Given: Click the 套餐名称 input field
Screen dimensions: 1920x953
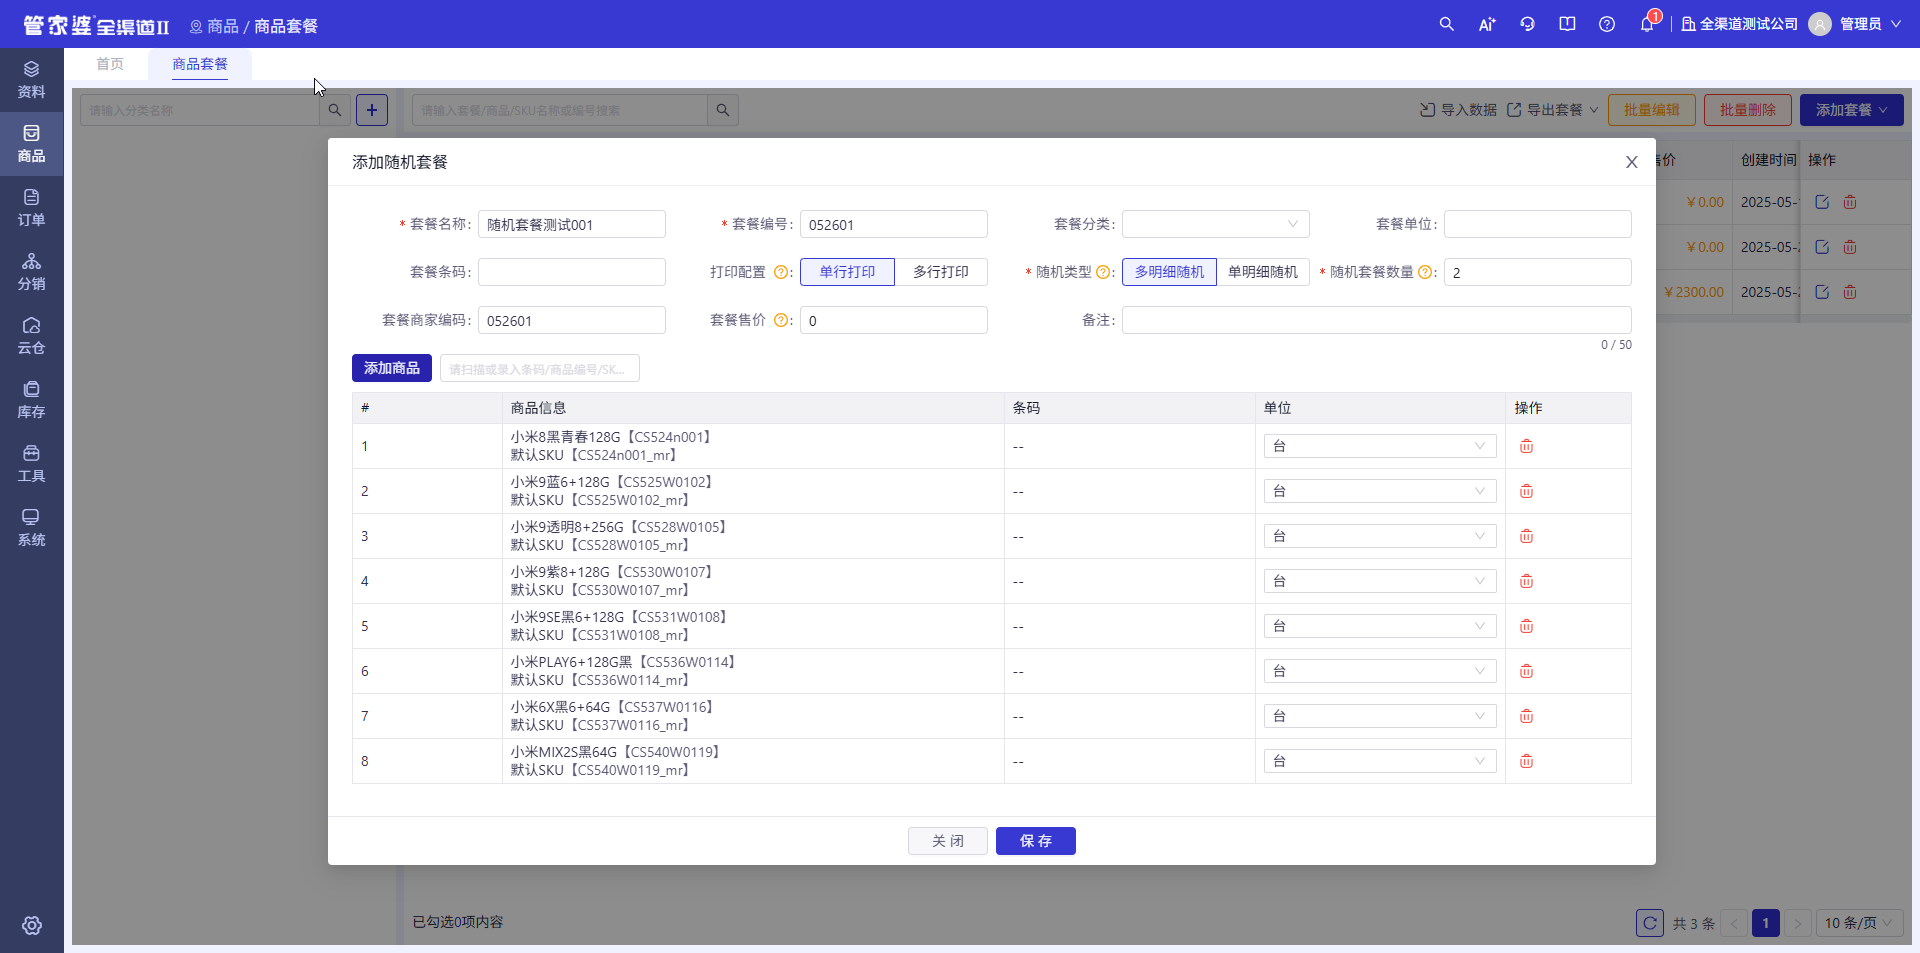Looking at the screenshot, I should click(x=572, y=224).
